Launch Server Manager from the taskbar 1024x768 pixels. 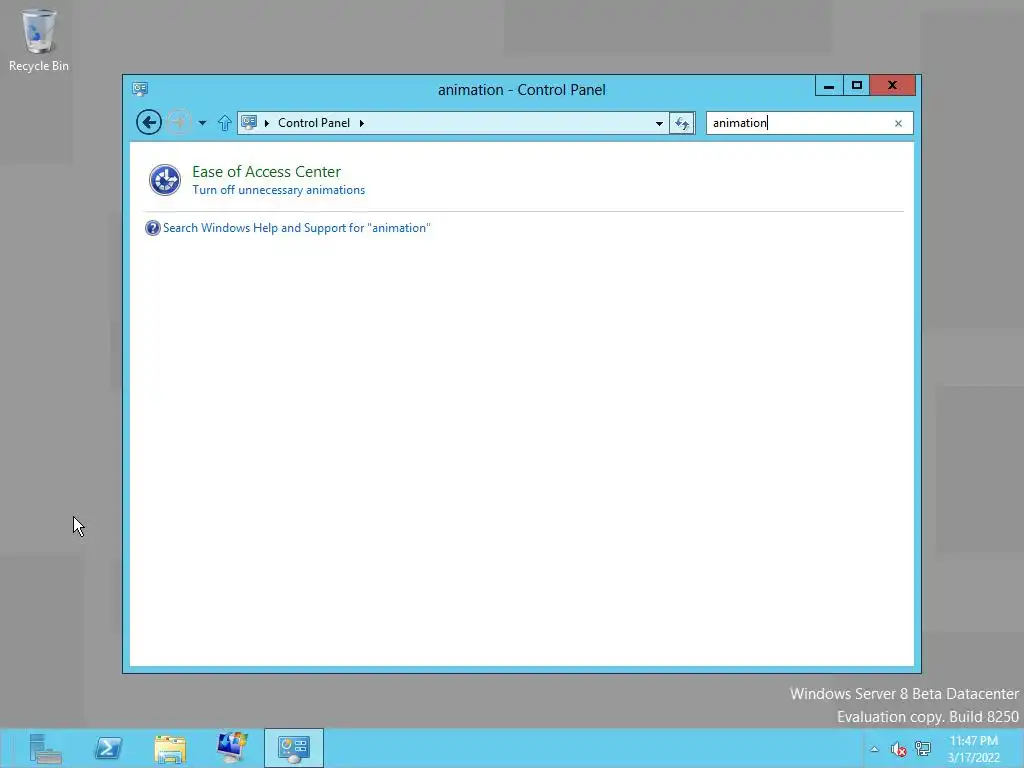45,748
